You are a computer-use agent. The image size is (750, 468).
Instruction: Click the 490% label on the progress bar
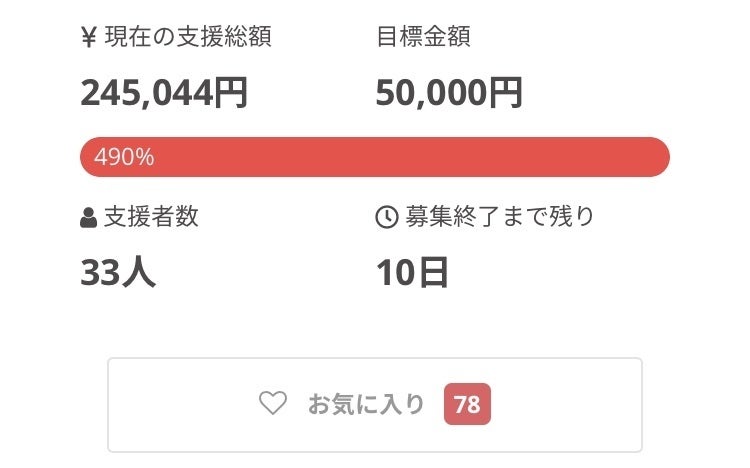tap(124, 157)
